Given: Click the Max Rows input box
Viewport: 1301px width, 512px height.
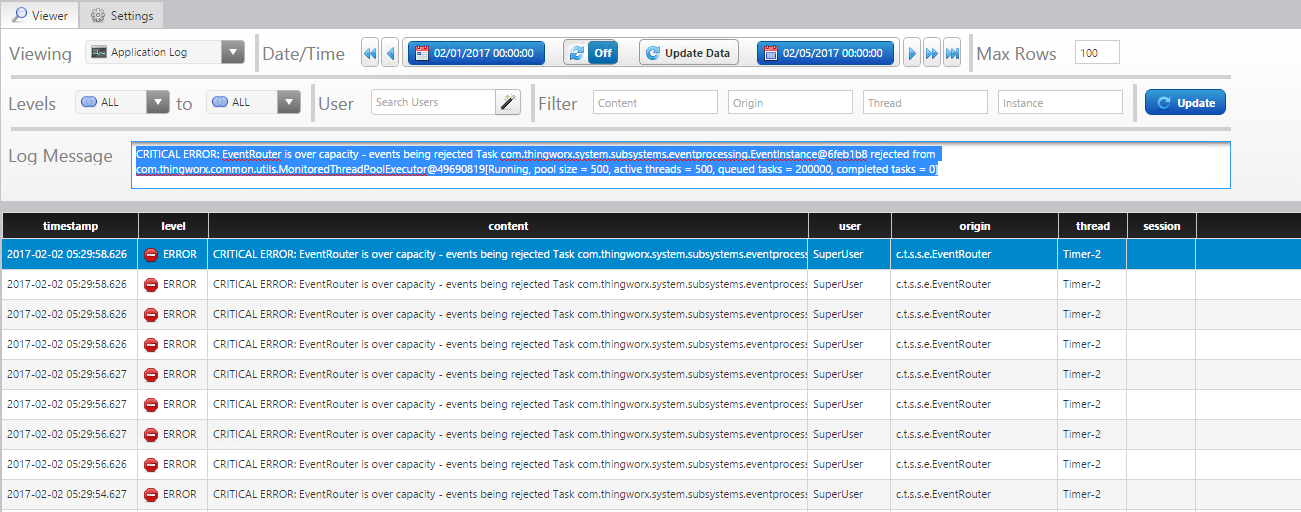Looking at the screenshot, I should coord(1097,53).
